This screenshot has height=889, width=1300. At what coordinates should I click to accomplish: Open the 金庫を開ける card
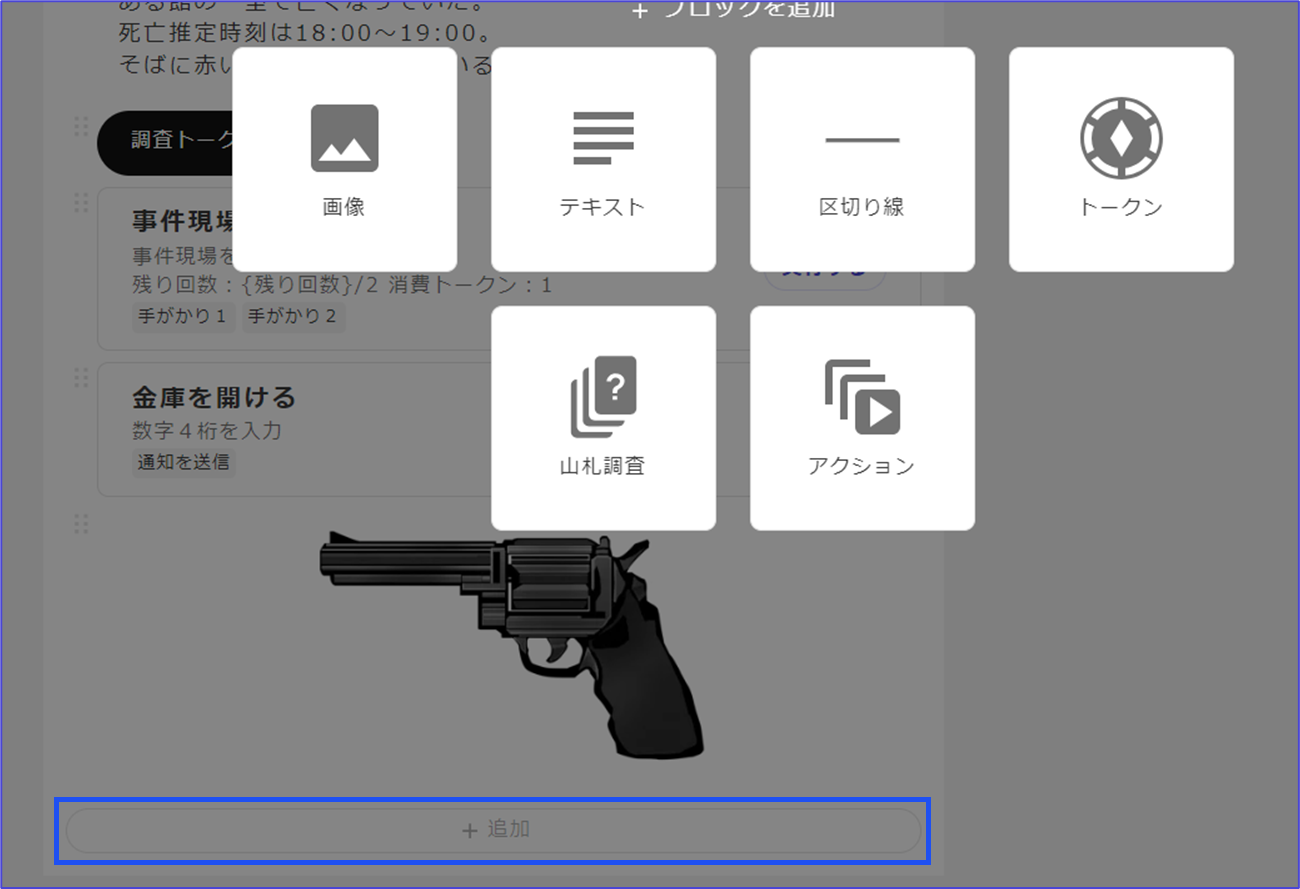pyautogui.click(x=214, y=398)
